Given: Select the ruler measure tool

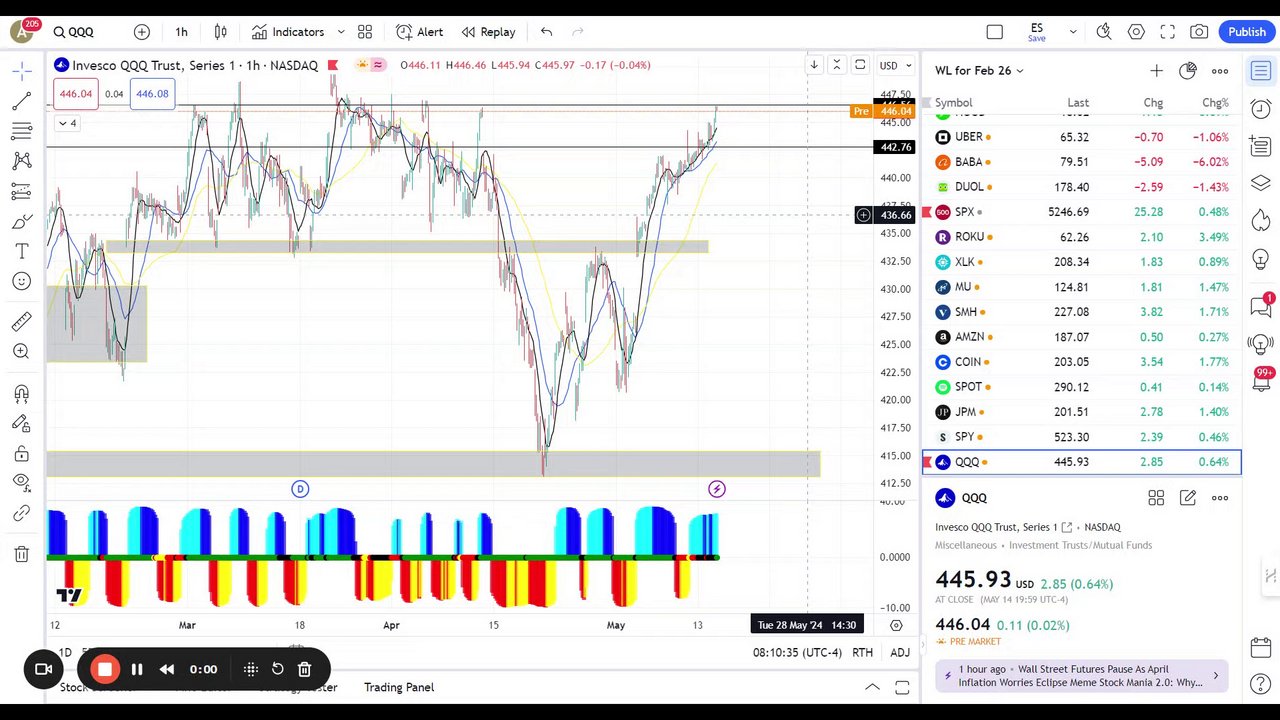Looking at the screenshot, I should (21, 321).
